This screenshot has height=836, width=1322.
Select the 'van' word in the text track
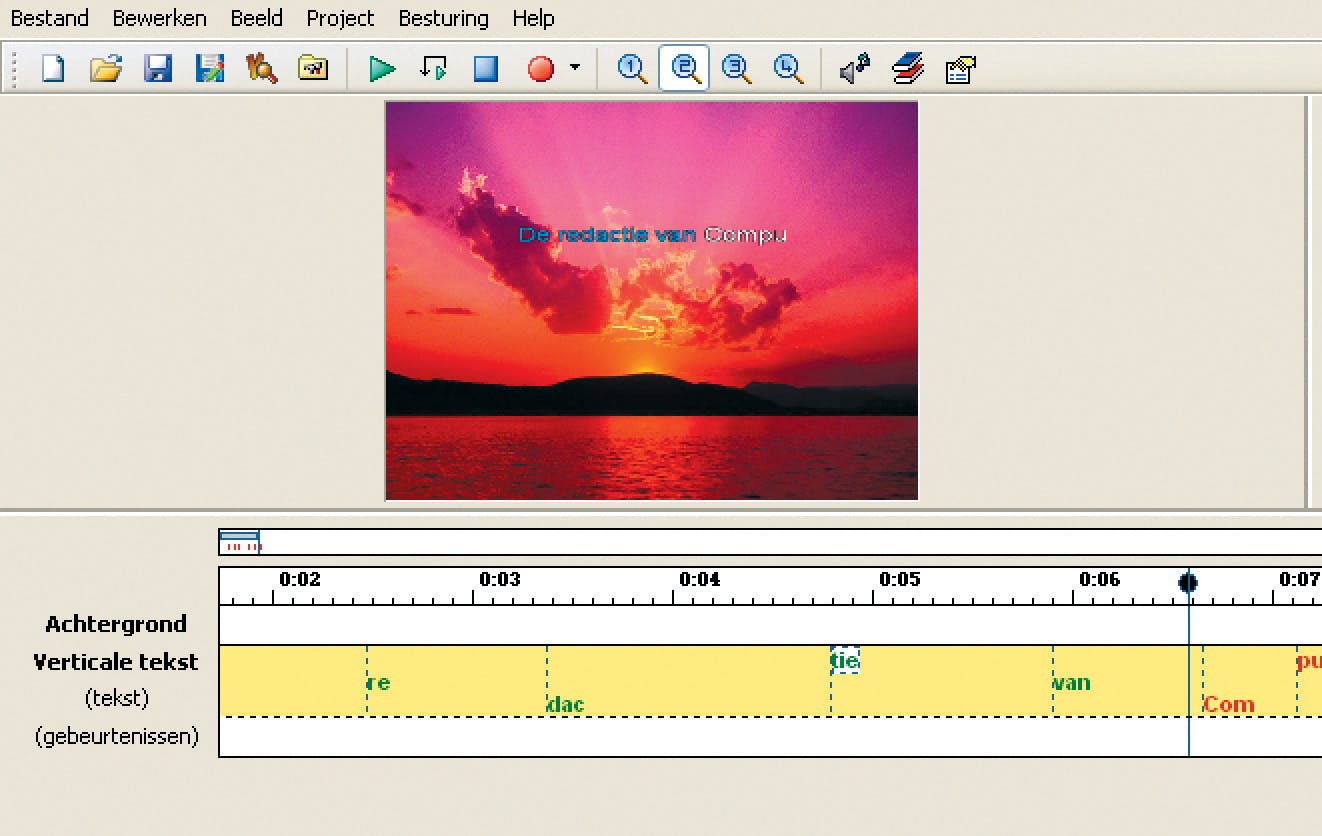pyautogui.click(x=1071, y=683)
